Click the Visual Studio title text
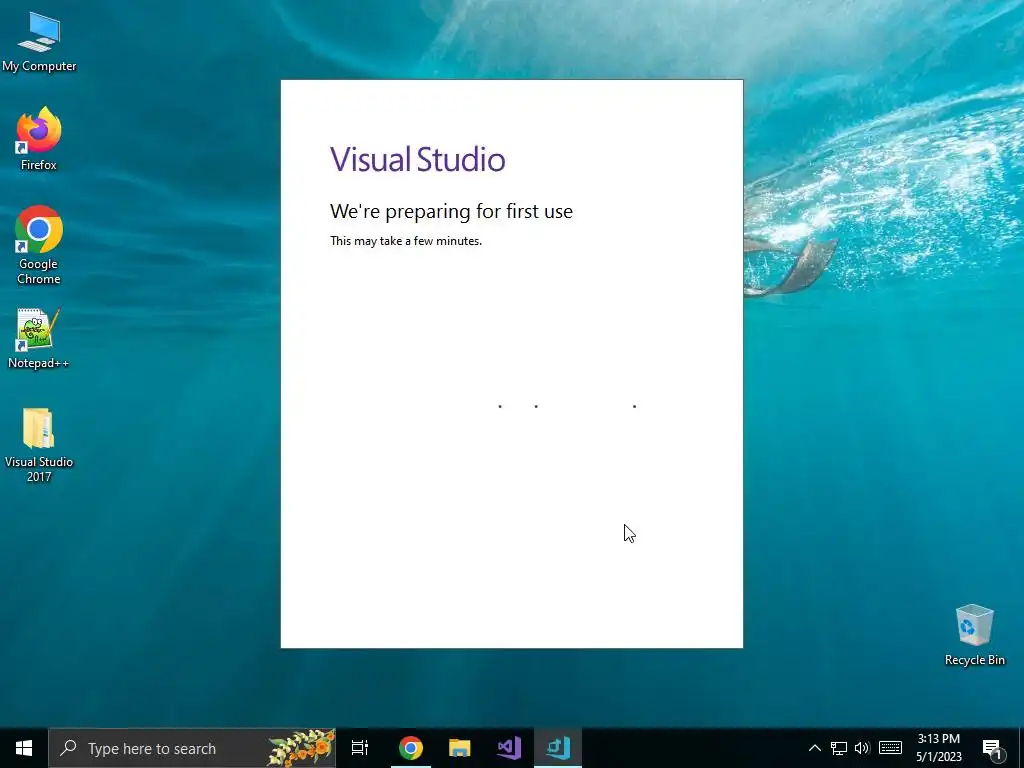 click(x=417, y=159)
